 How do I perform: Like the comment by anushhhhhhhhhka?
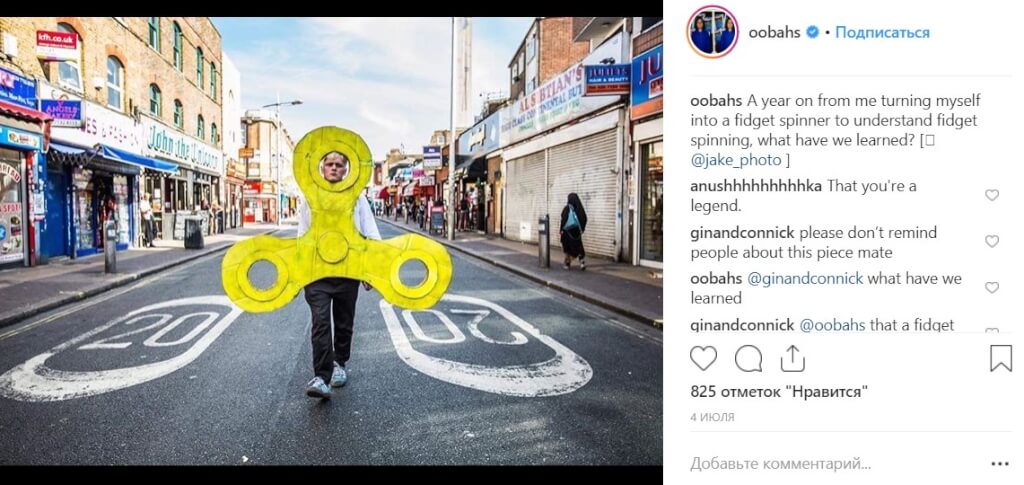pyautogui.click(x=992, y=195)
